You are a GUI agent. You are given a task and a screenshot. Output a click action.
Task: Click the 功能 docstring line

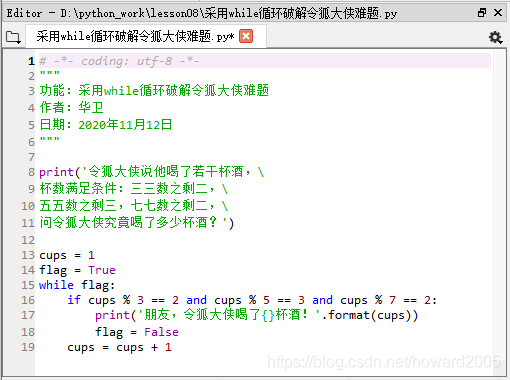pyautogui.click(x=154, y=90)
